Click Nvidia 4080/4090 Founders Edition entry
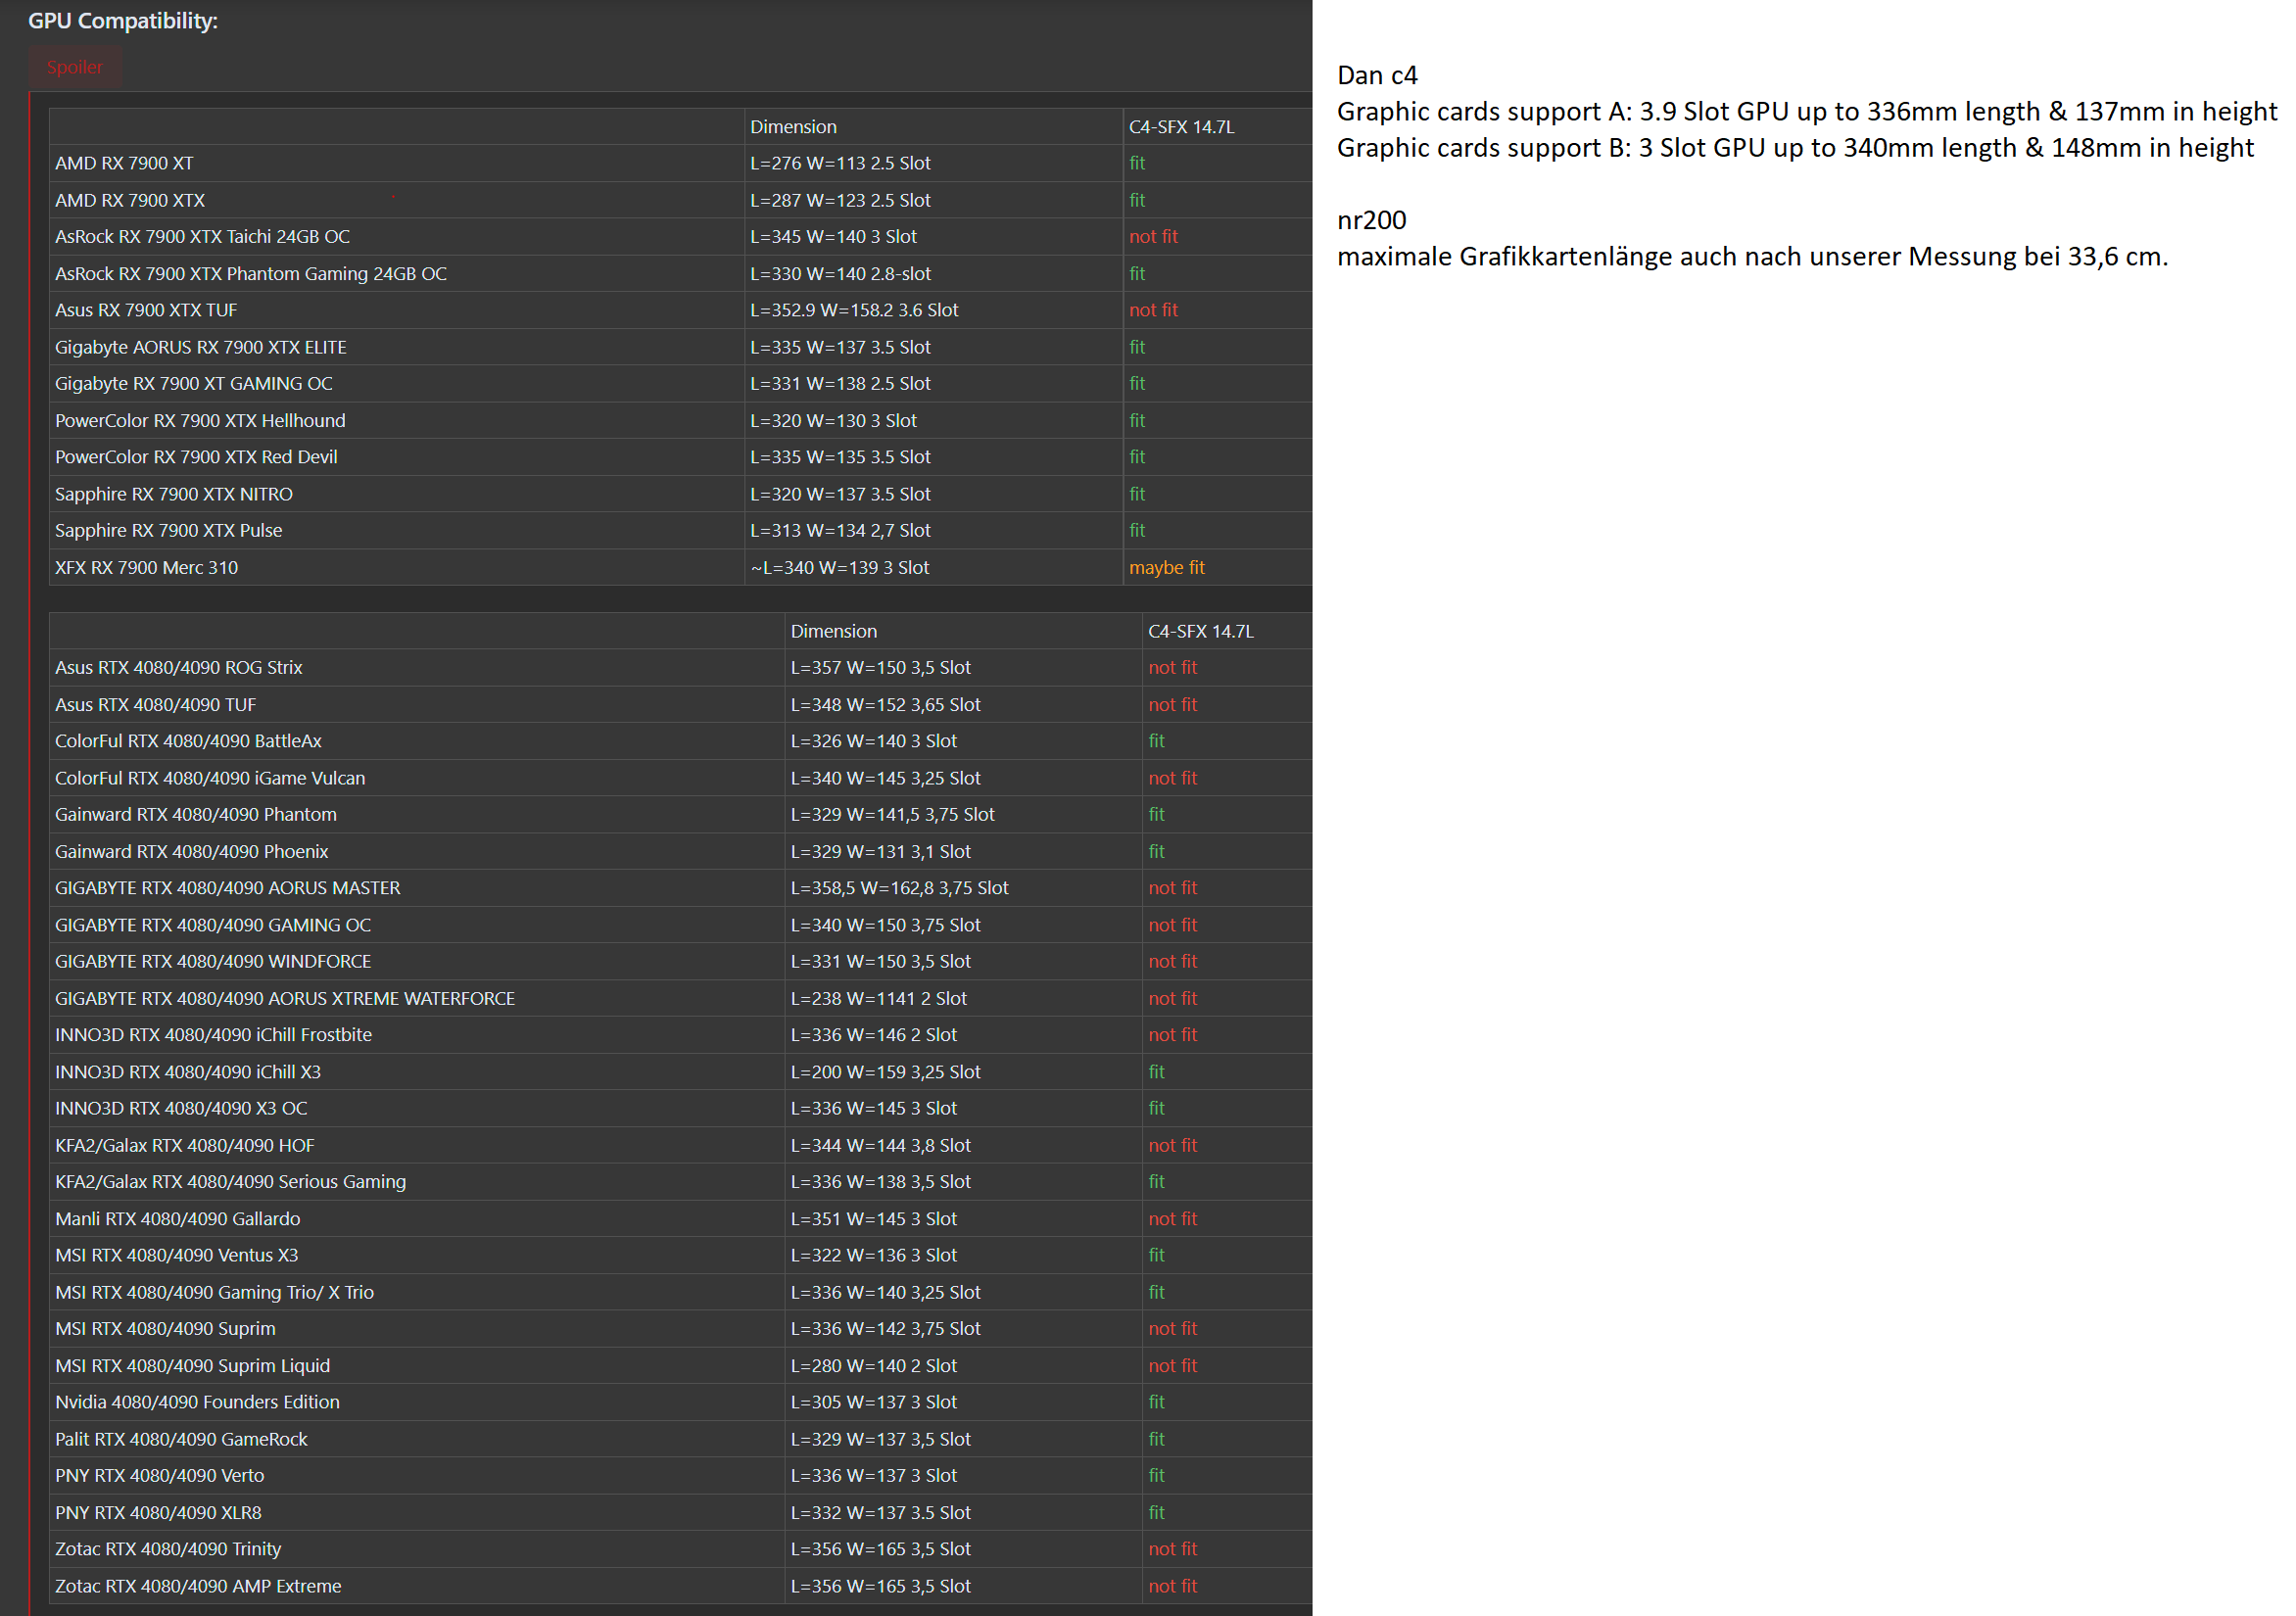Screen dimensions: 2296x1616 (197, 1402)
